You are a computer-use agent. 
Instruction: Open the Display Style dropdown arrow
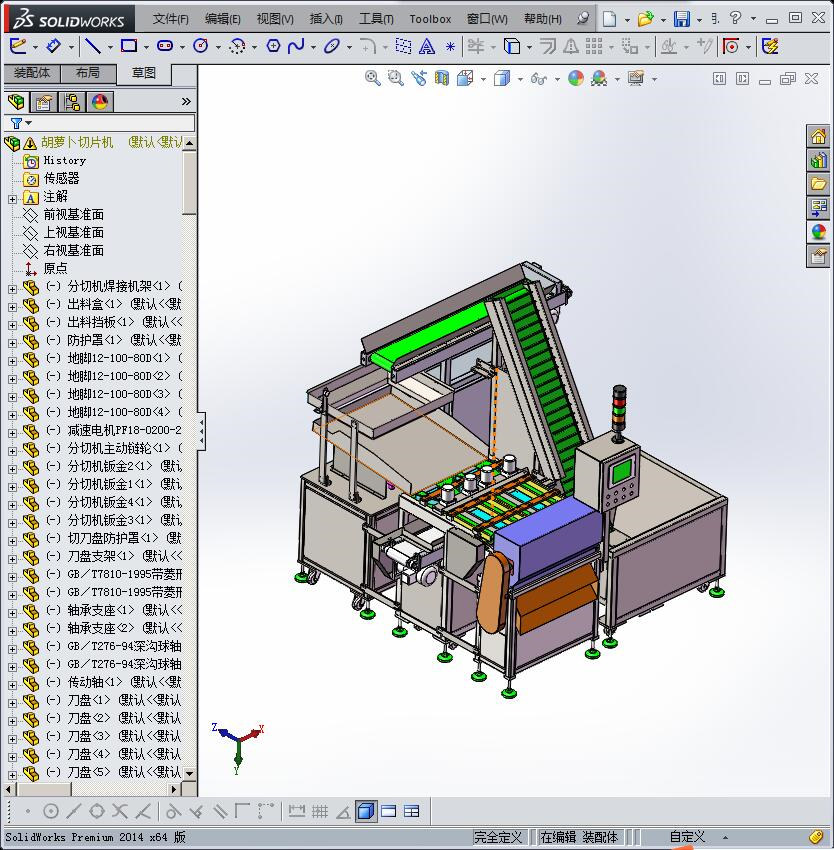tap(520, 80)
